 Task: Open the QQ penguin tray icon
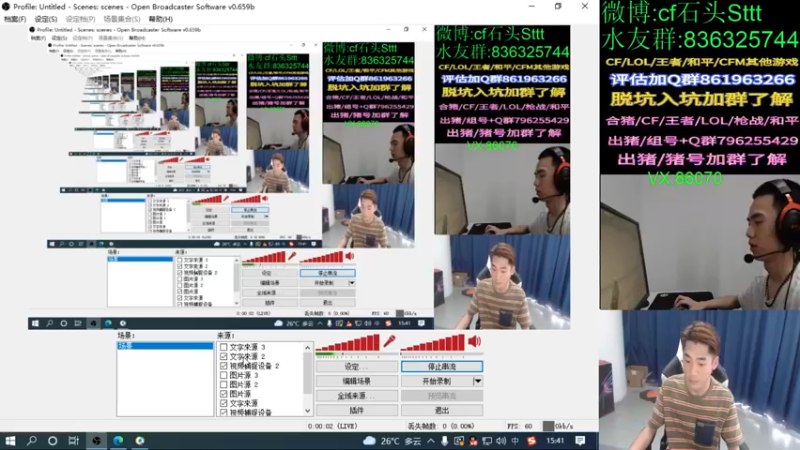click(x=473, y=441)
